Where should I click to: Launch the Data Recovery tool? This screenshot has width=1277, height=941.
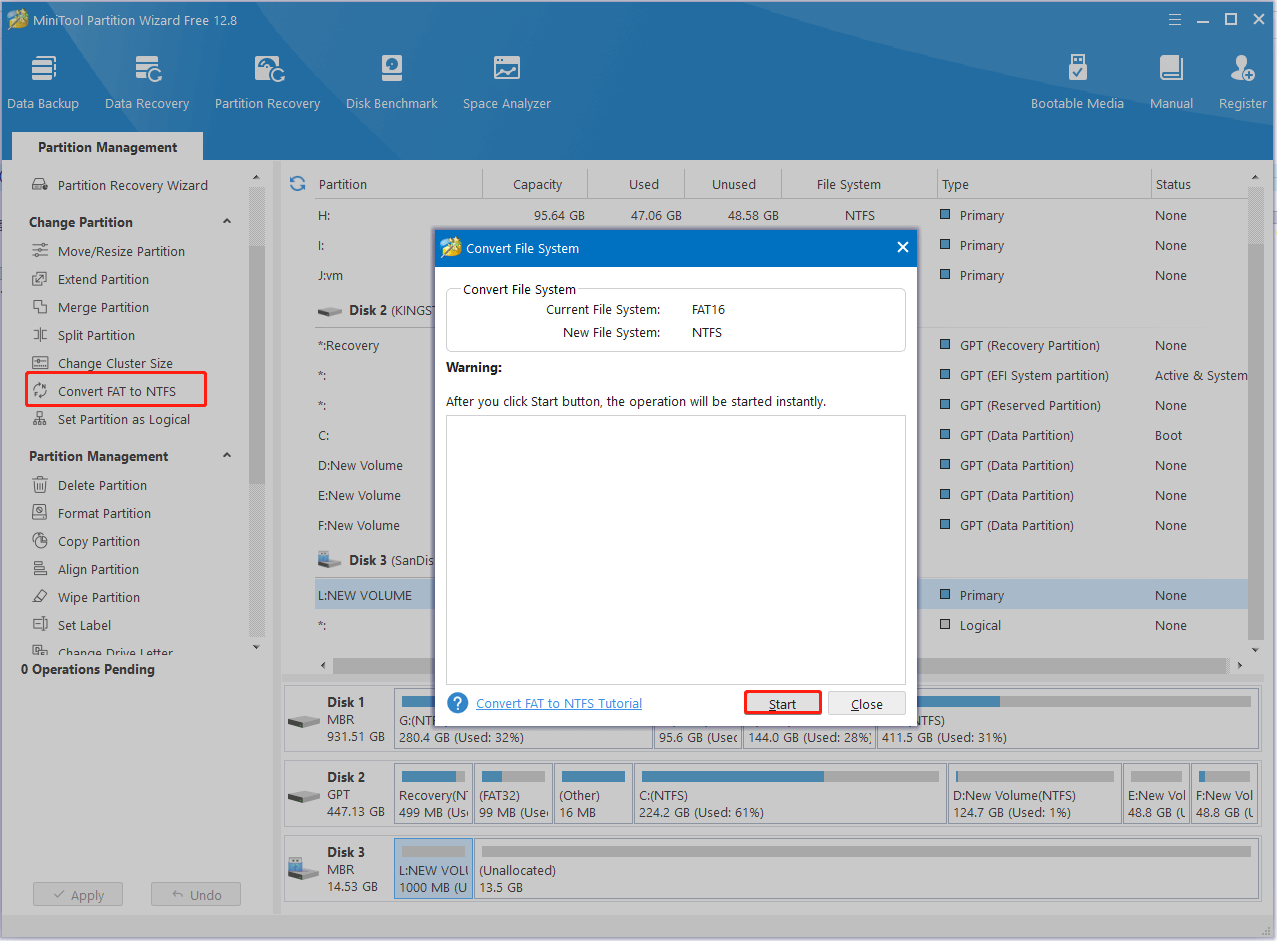pyautogui.click(x=147, y=82)
